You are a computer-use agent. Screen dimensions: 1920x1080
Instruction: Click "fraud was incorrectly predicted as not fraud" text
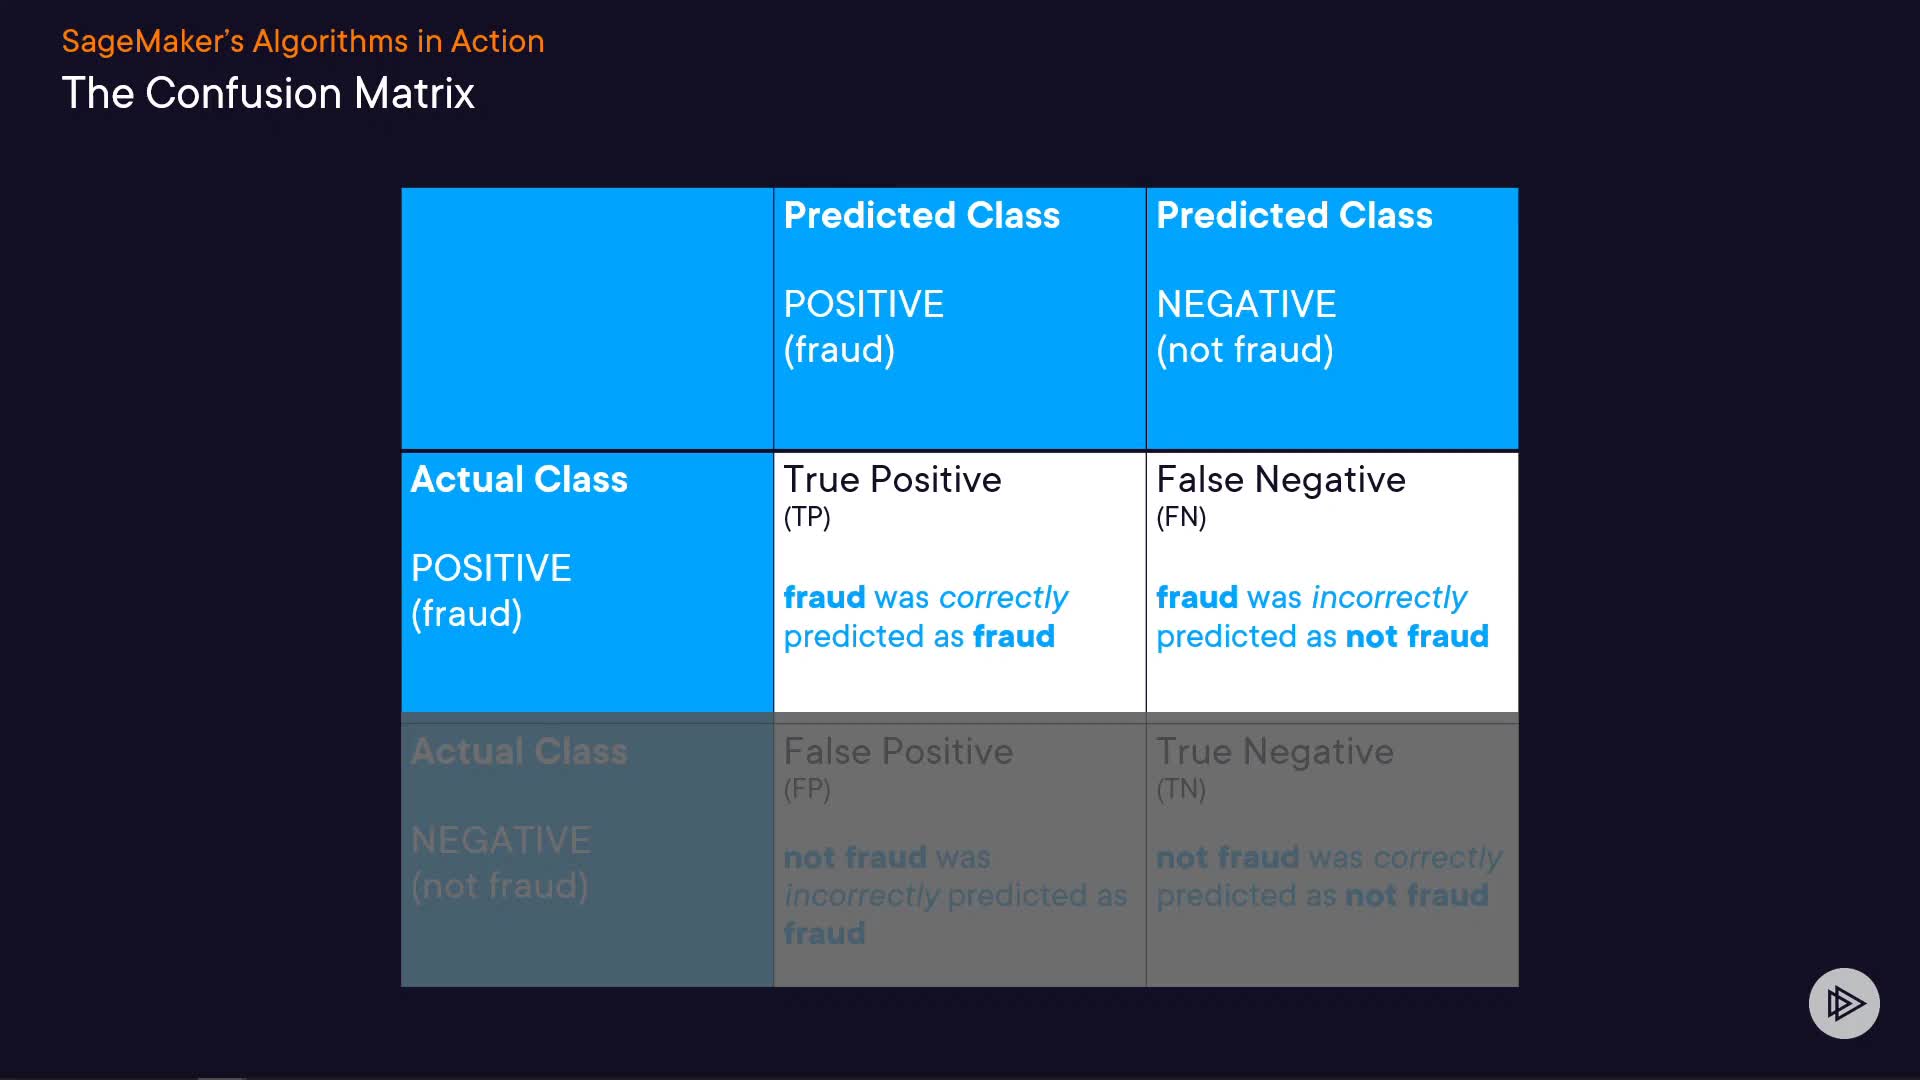point(1322,617)
